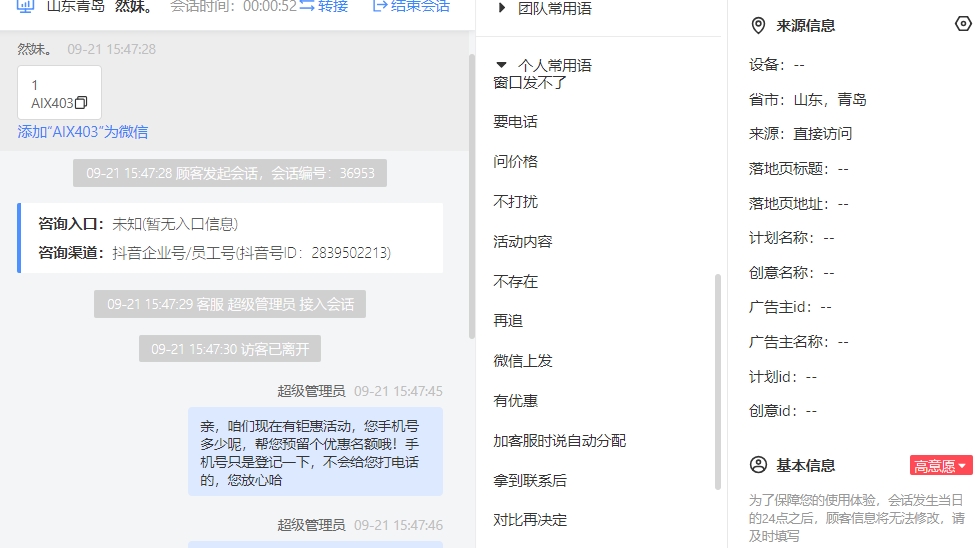Select the quick phrase 不存在

coord(515,281)
